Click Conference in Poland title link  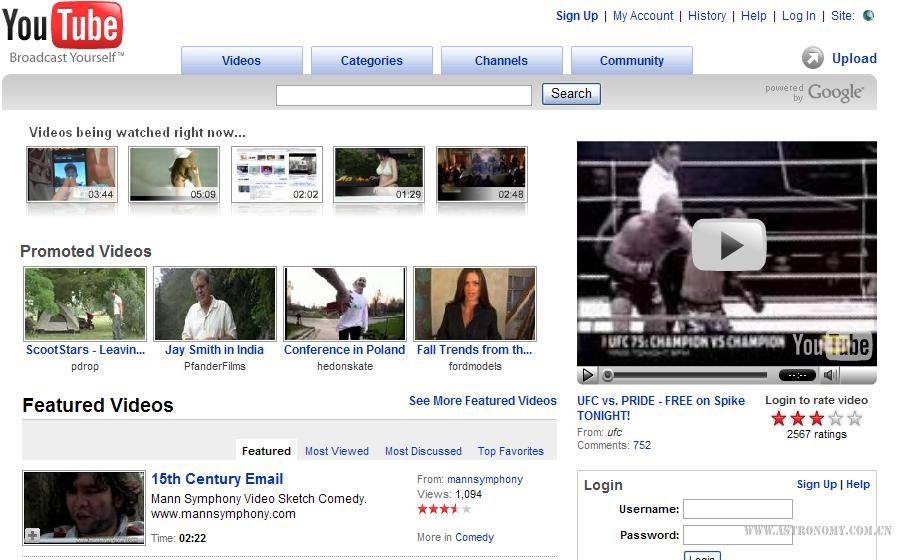(344, 349)
